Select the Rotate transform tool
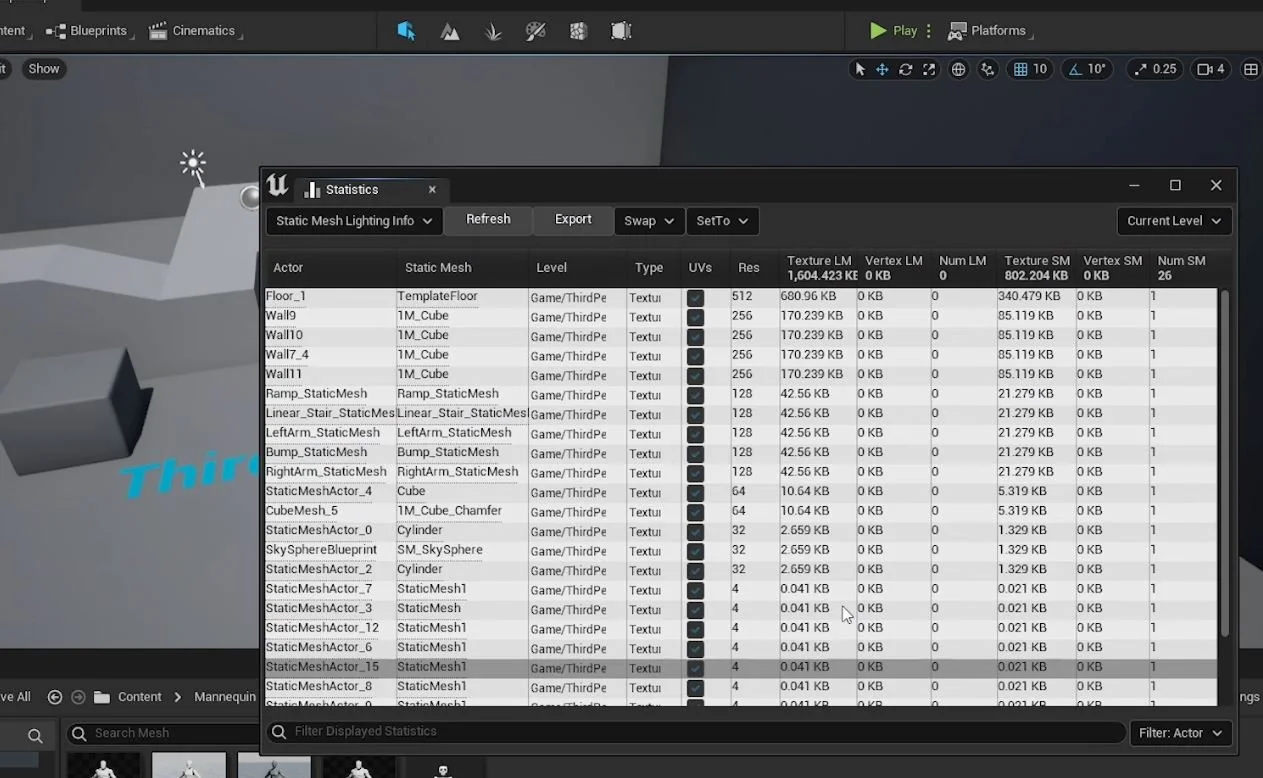1263x778 pixels. (905, 69)
